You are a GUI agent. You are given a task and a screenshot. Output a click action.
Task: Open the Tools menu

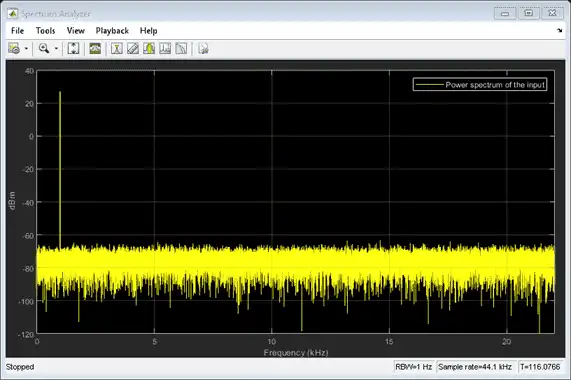(x=46, y=31)
